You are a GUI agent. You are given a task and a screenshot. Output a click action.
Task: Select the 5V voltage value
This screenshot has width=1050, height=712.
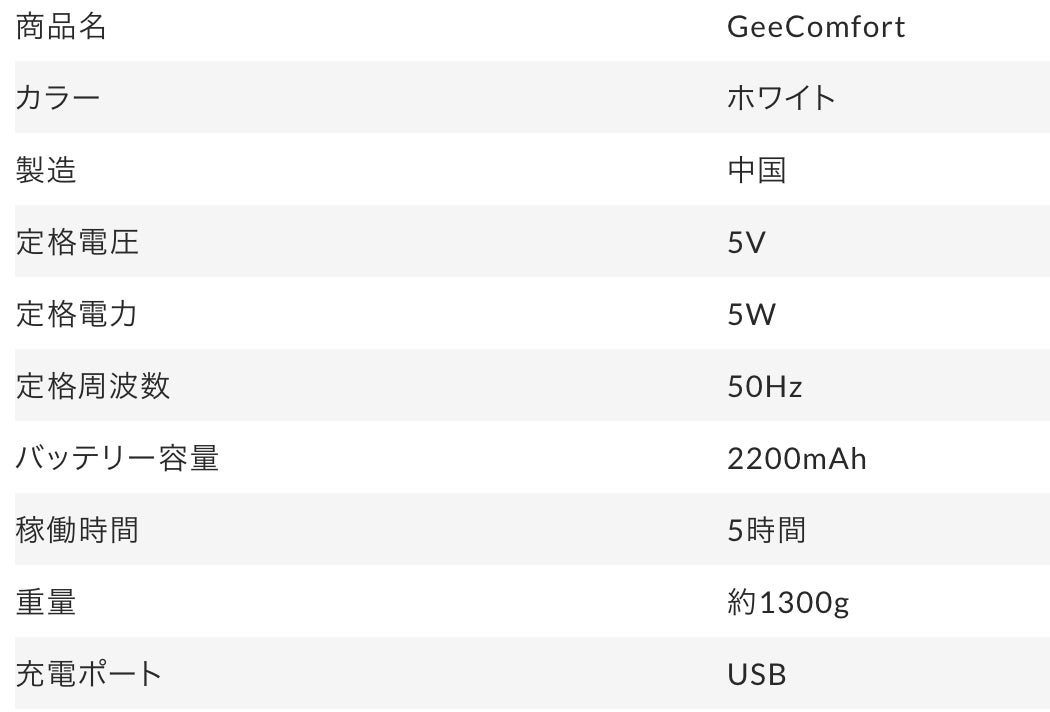[746, 242]
